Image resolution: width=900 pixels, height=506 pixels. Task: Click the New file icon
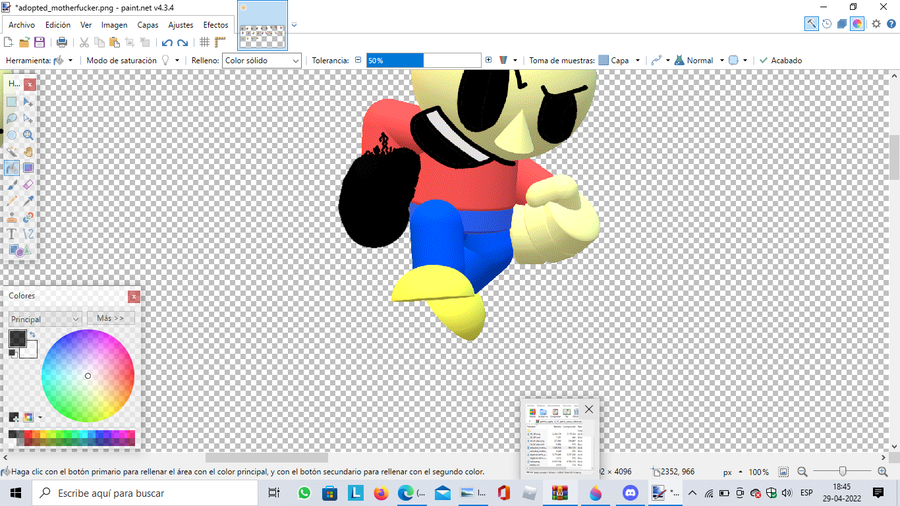coord(9,42)
